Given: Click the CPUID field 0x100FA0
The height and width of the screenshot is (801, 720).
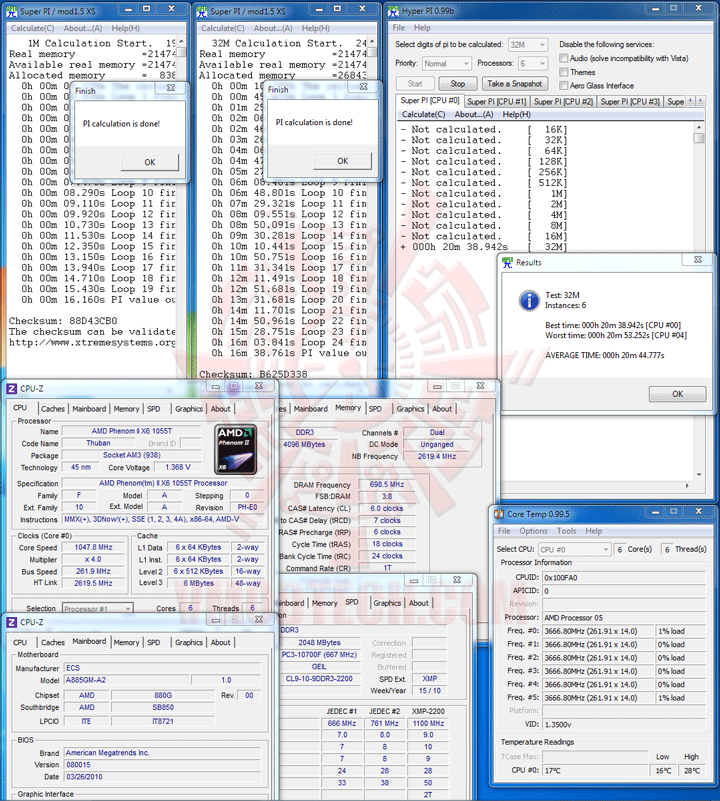Looking at the screenshot, I should (x=623, y=577).
